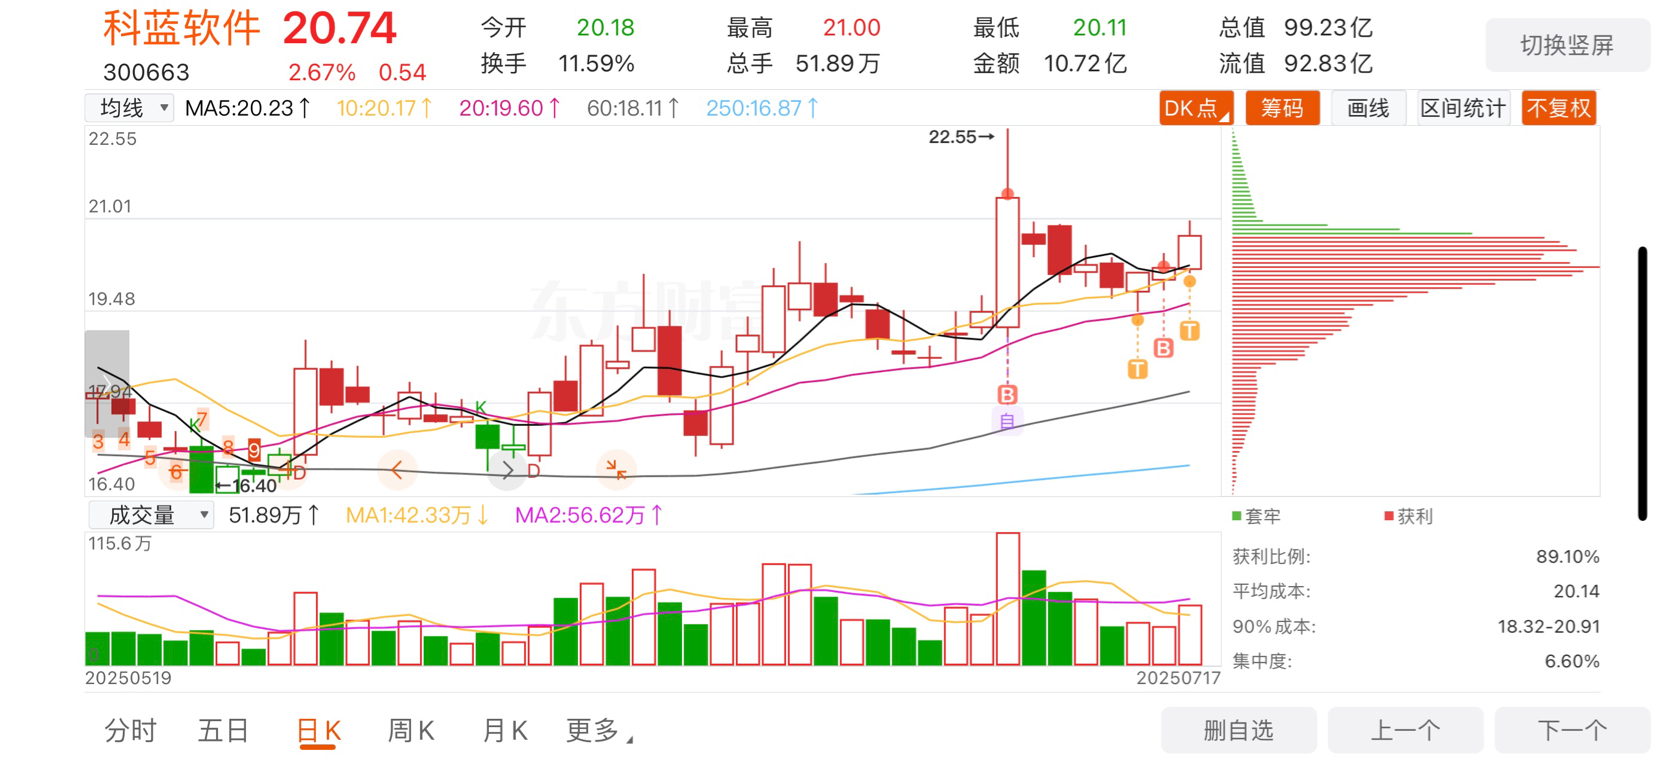The image size is (1662, 768).
Task: Tap the sequence number 4 marker
Action: (124, 440)
